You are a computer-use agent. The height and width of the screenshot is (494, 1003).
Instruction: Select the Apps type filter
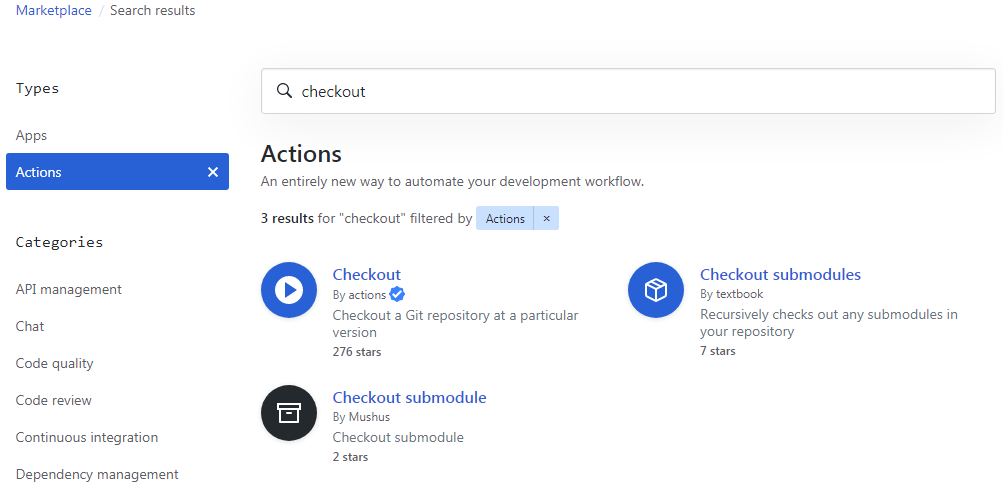[32, 135]
